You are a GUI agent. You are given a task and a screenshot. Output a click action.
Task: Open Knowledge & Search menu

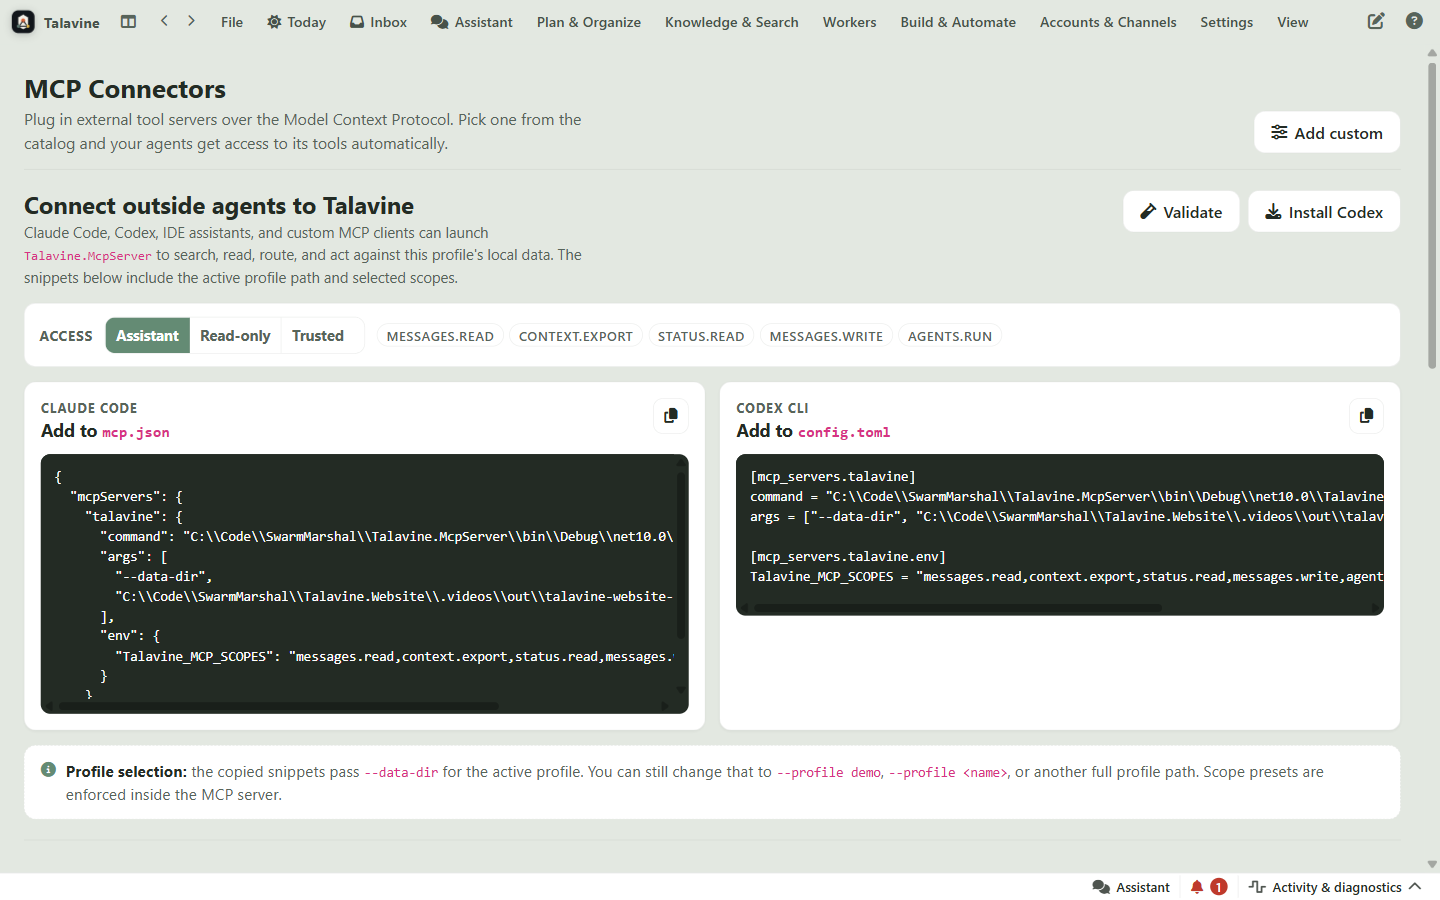(732, 22)
